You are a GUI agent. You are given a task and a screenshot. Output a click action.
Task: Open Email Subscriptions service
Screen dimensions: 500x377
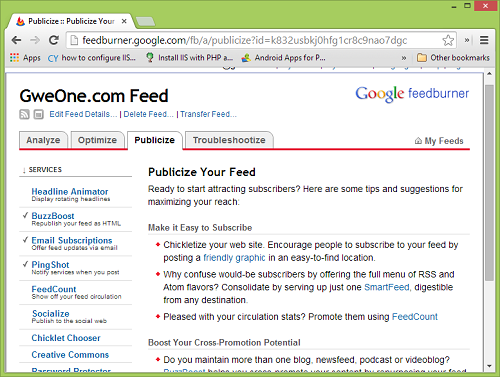pyautogui.click(x=72, y=240)
